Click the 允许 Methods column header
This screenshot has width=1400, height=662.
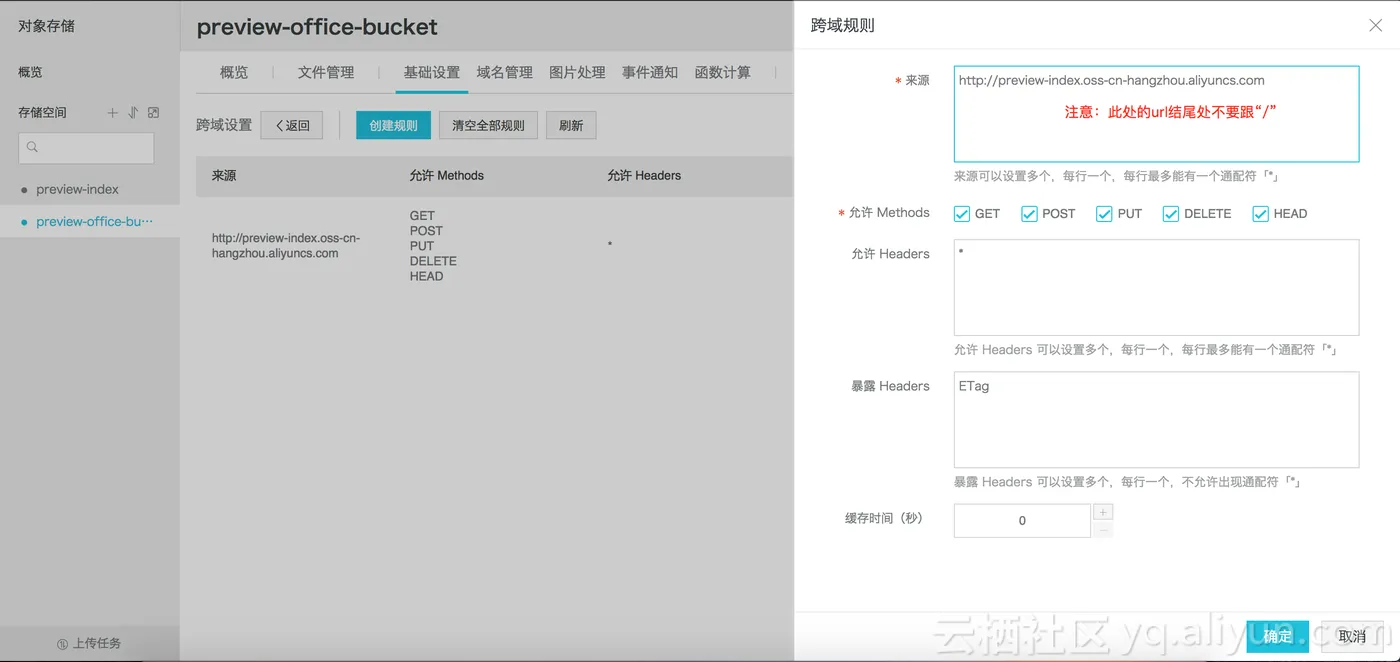coord(447,175)
